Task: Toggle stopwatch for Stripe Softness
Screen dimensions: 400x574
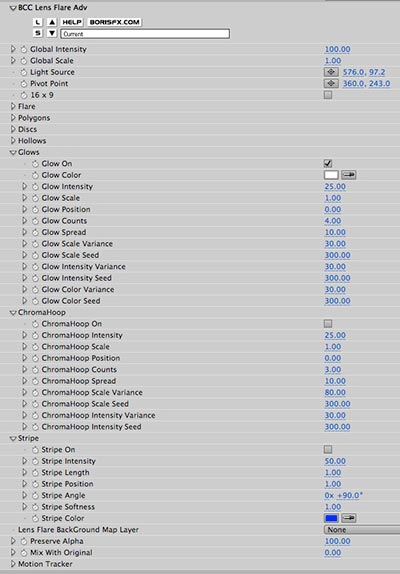Action: click(x=35, y=507)
